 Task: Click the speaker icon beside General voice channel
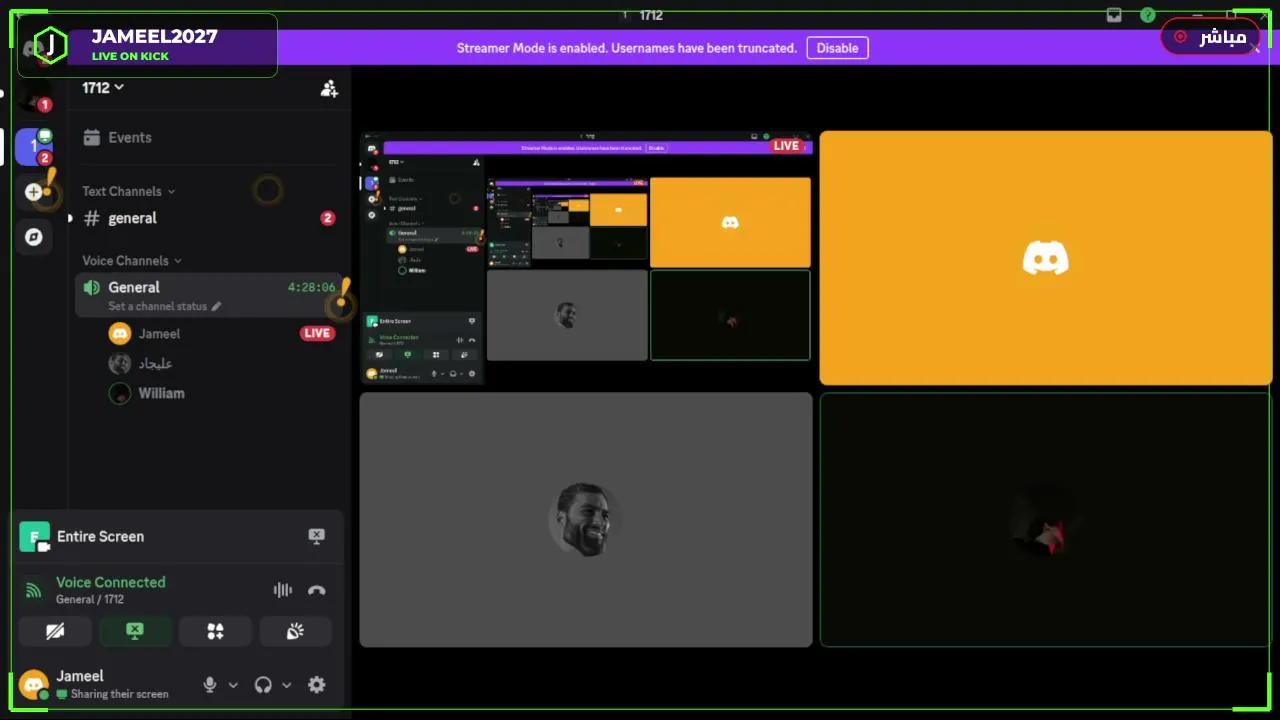click(92, 287)
